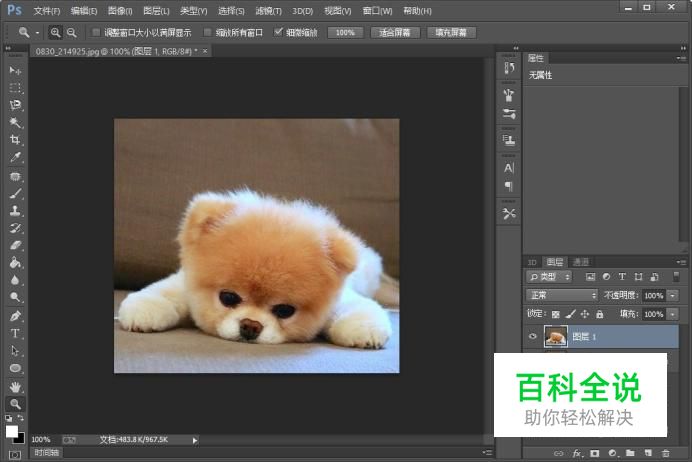The height and width of the screenshot is (462, 692).
Task: Select the Crop tool
Action: tap(15, 140)
